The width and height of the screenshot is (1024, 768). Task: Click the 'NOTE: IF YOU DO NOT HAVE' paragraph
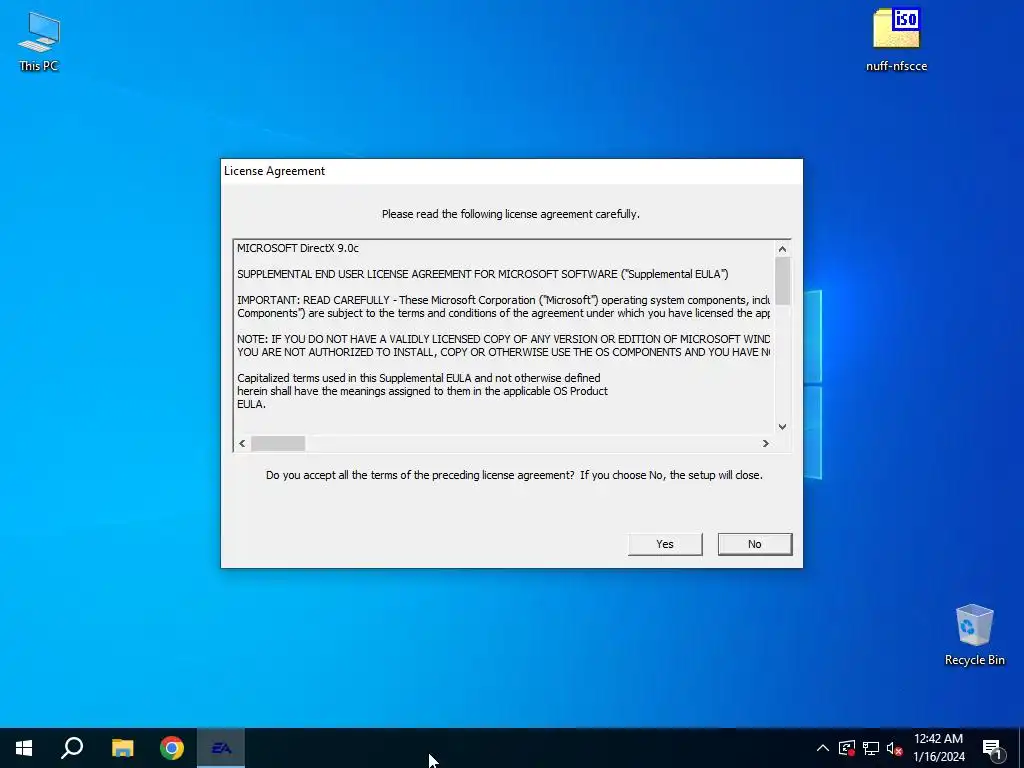click(504, 345)
